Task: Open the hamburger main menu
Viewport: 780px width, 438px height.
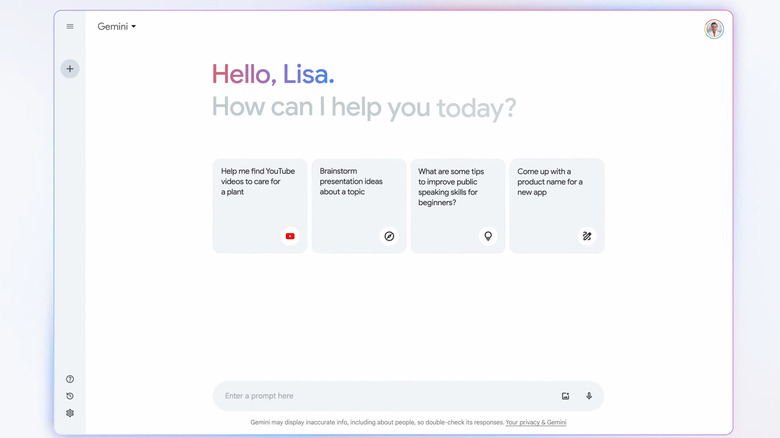Action: pyautogui.click(x=70, y=27)
